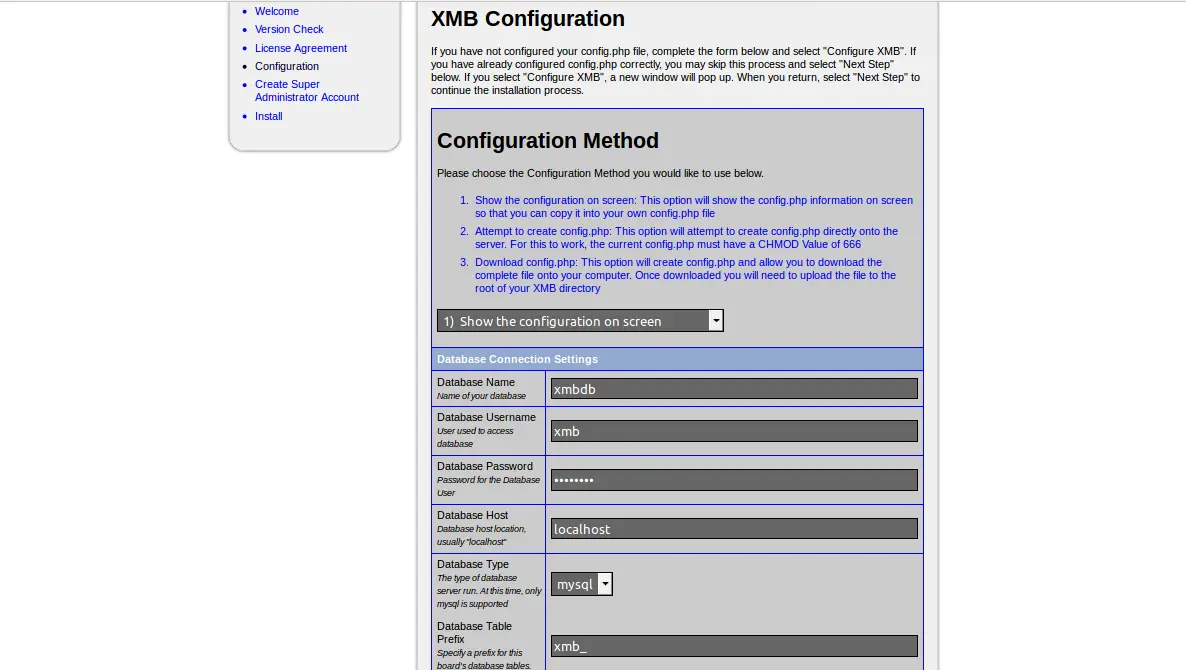Click the Database Username input

point(734,431)
